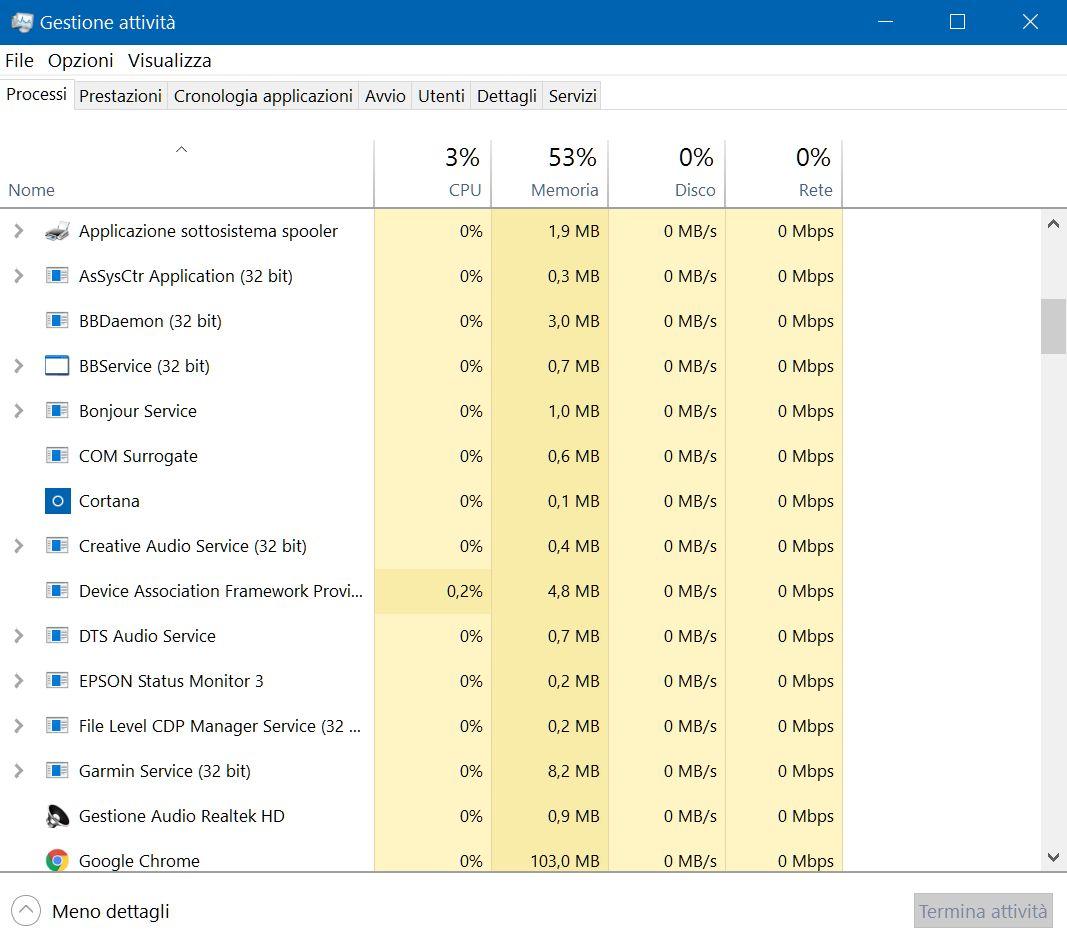
Task: Select the Cortana process icon
Action: pyautogui.click(x=57, y=501)
